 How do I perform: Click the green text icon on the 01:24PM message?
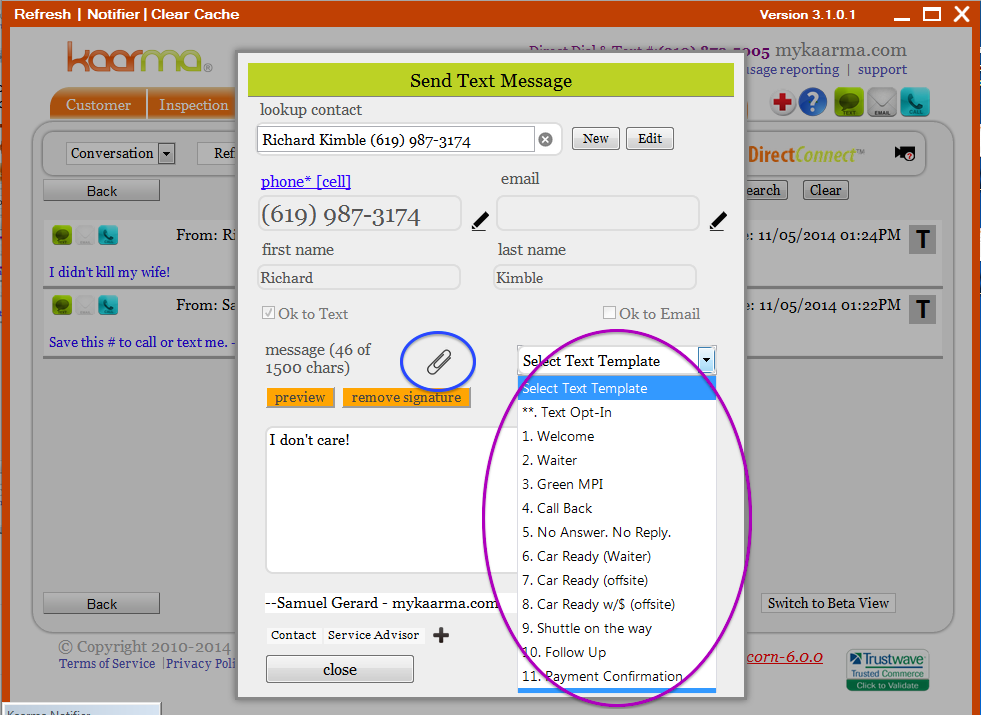[x=62, y=235]
